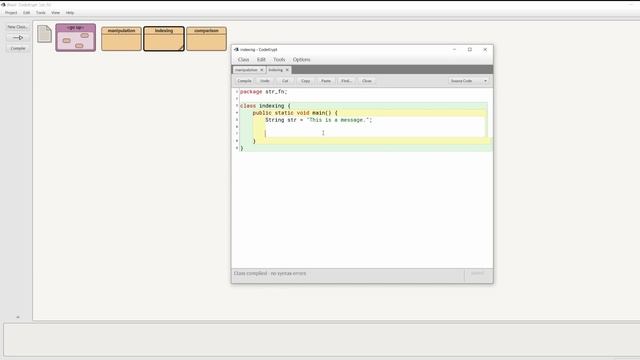Close the manipulation editor tab

262,70
